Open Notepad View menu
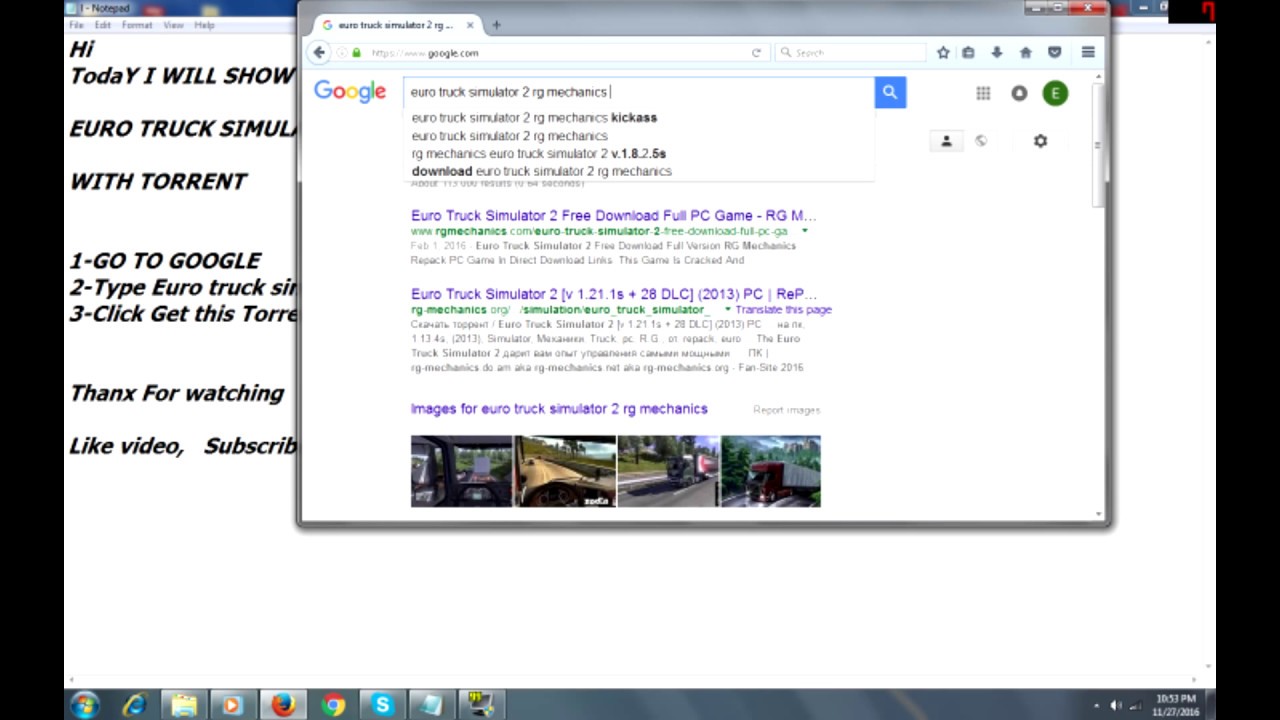 pyautogui.click(x=173, y=25)
